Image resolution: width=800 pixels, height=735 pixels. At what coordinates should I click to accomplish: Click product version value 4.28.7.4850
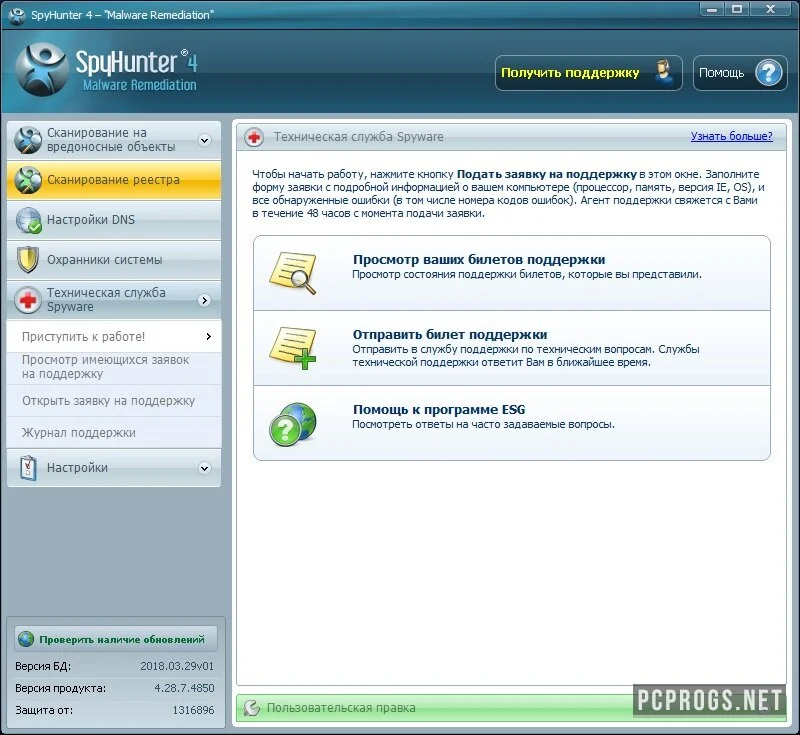coord(184,688)
